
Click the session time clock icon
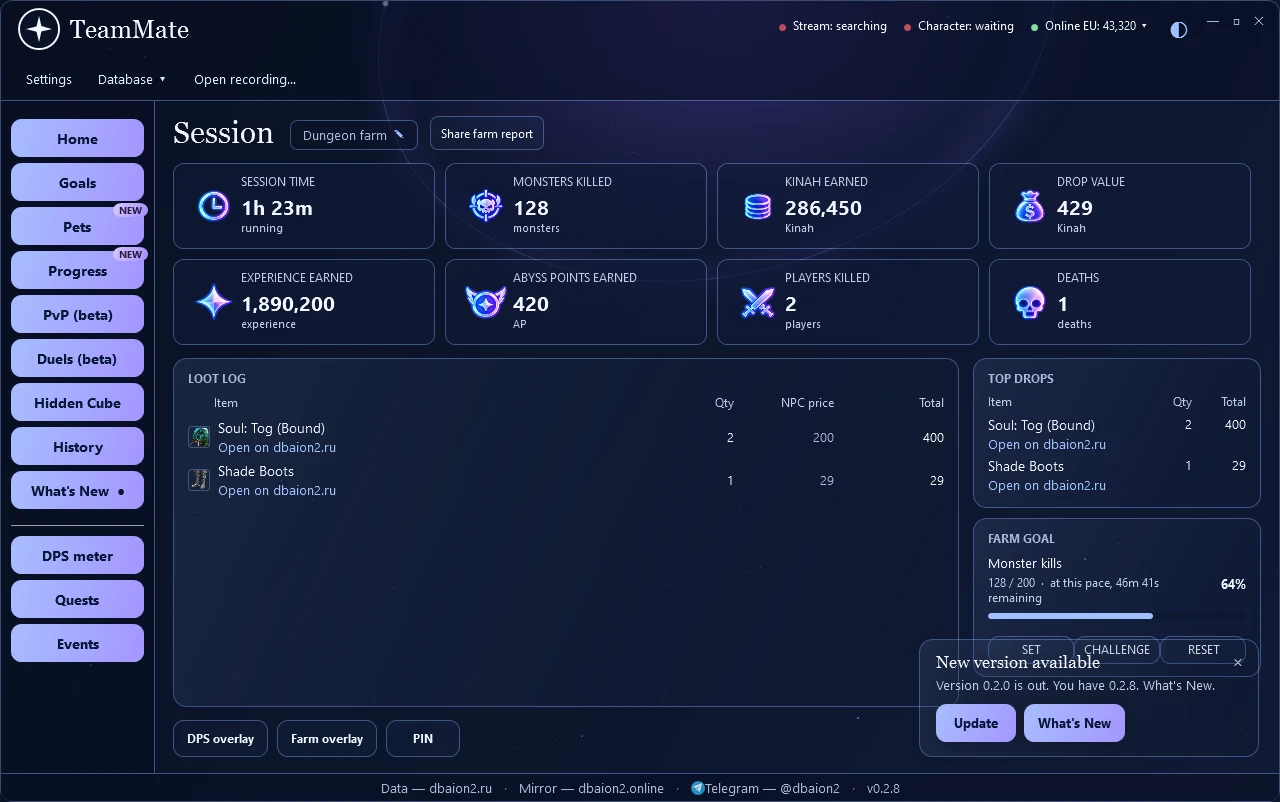point(213,206)
